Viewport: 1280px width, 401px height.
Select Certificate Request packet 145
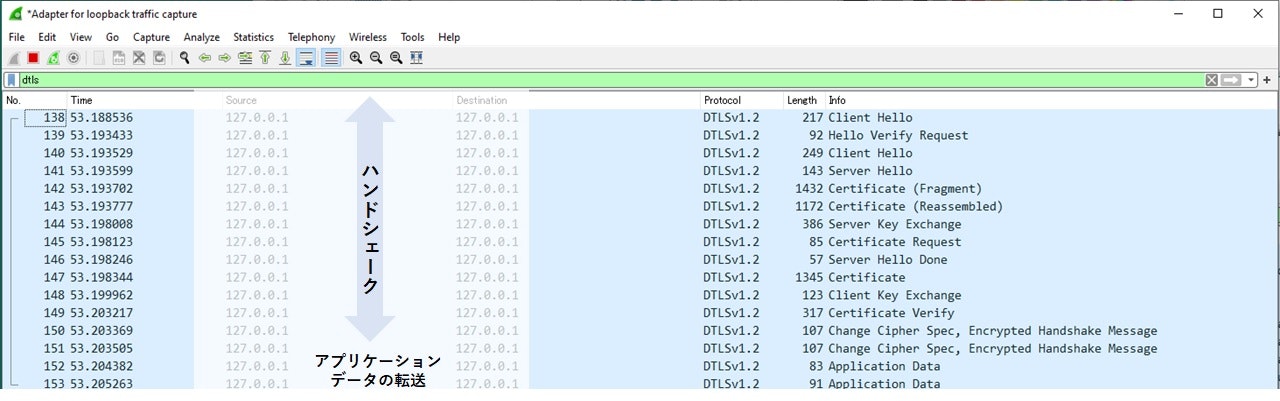click(640, 242)
